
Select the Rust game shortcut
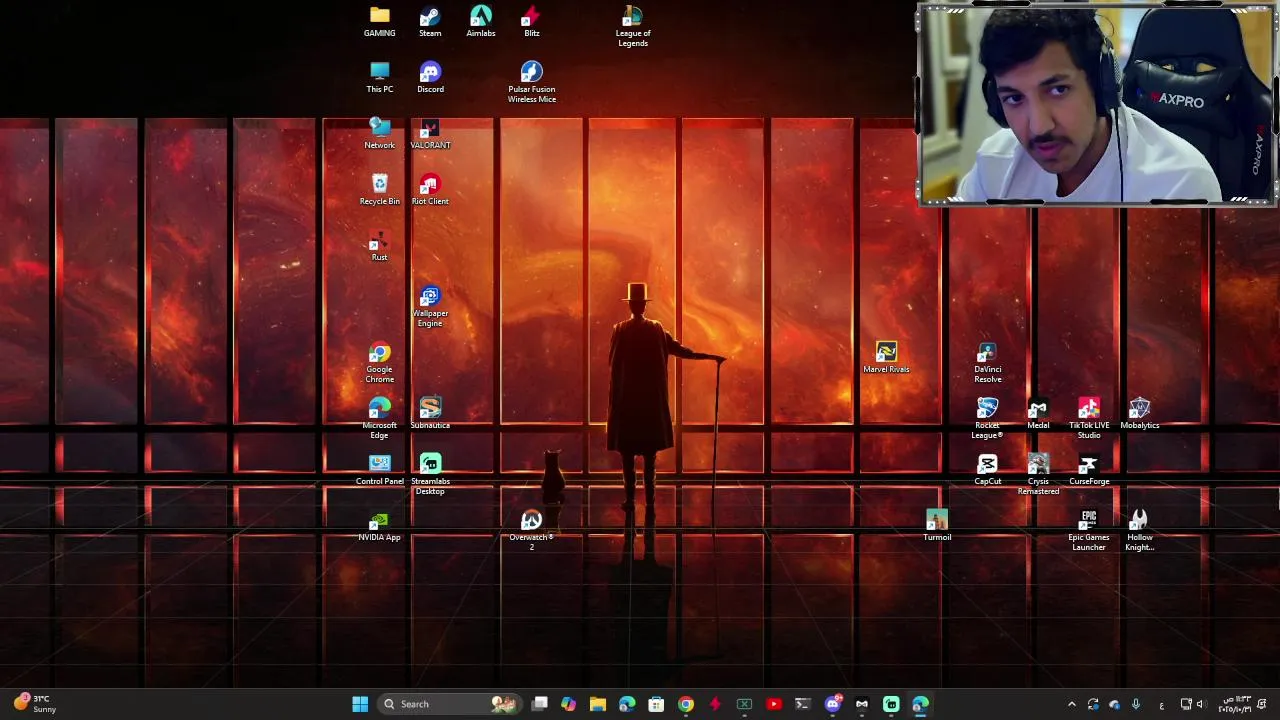coord(379,246)
